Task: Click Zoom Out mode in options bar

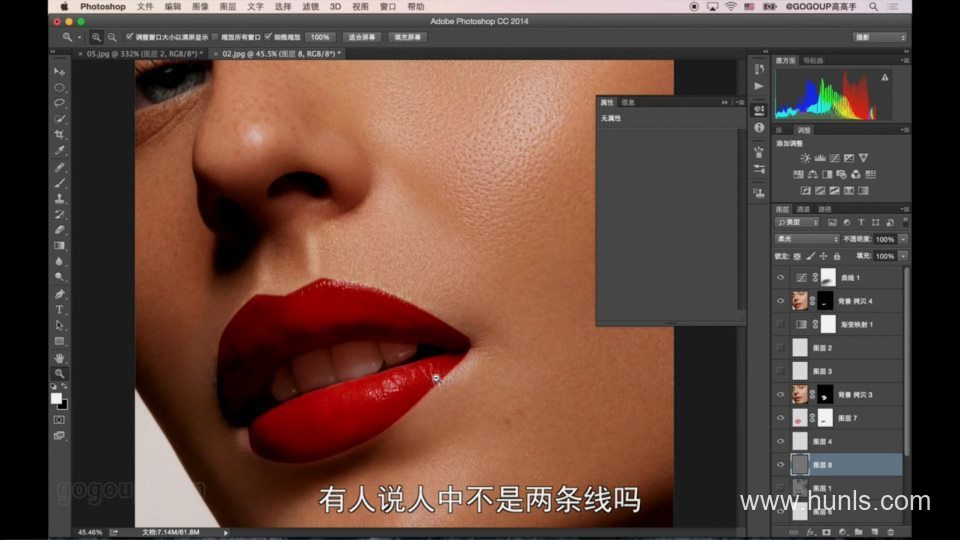Action: pos(112,37)
